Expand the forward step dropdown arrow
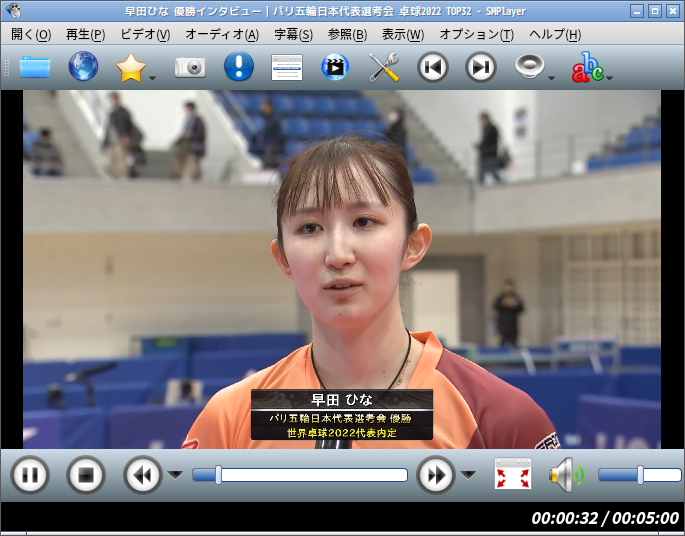Viewport: 685px width, 536px height. click(x=468, y=475)
